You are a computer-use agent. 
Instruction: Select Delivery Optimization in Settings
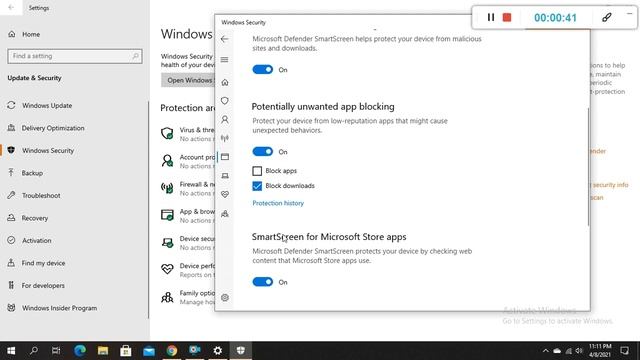click(74, 128)
